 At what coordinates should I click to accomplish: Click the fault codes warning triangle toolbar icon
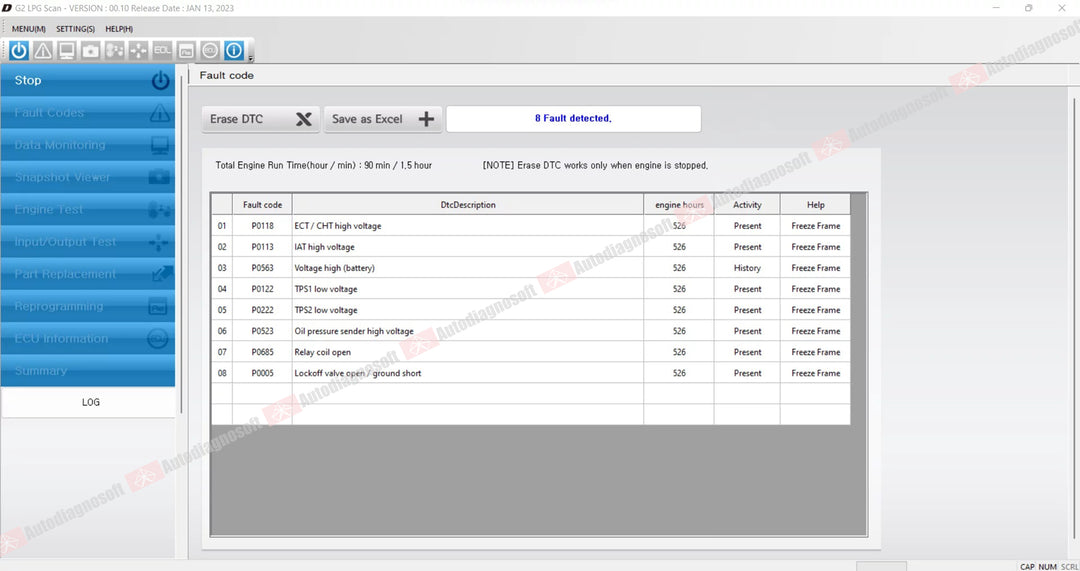[x=43, y=50]
